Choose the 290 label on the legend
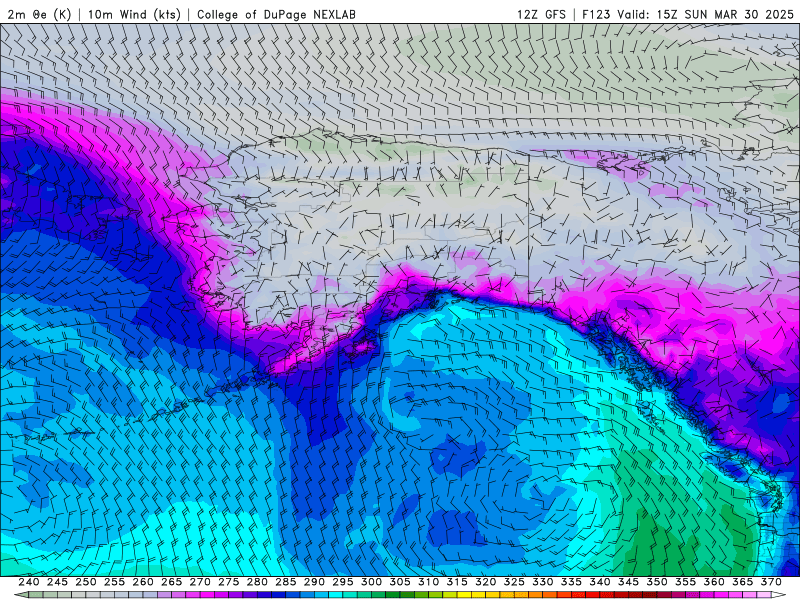Screen dimensions: 800x600 coord(314,582)
